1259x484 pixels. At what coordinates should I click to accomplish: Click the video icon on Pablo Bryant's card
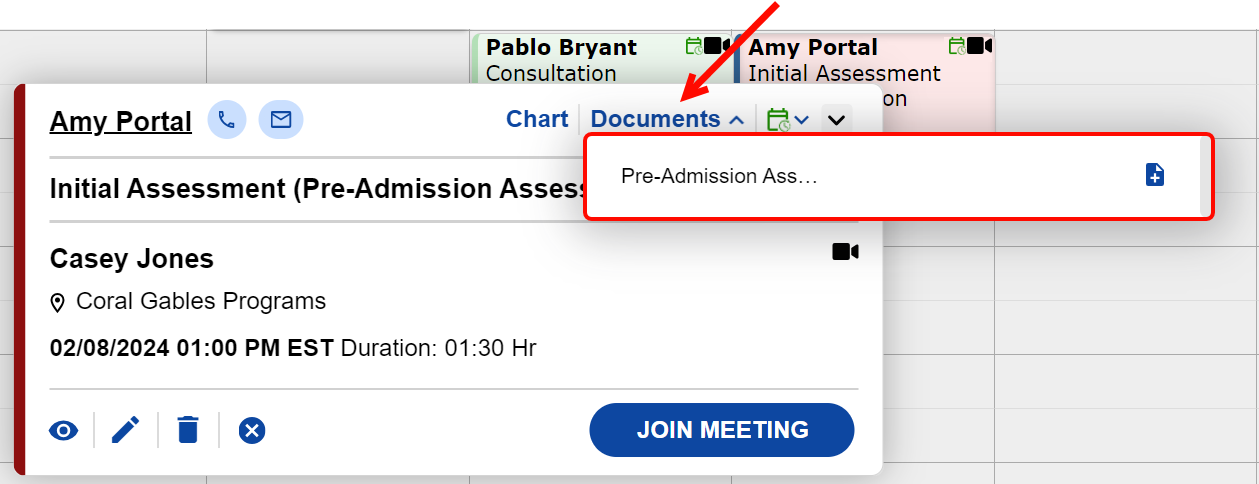tap(715, 46)
